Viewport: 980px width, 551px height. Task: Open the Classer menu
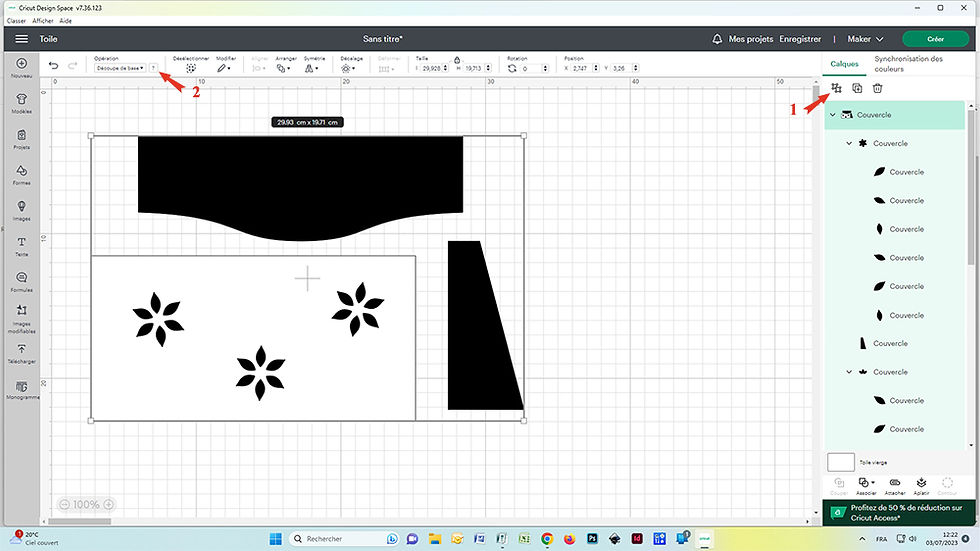16,21
